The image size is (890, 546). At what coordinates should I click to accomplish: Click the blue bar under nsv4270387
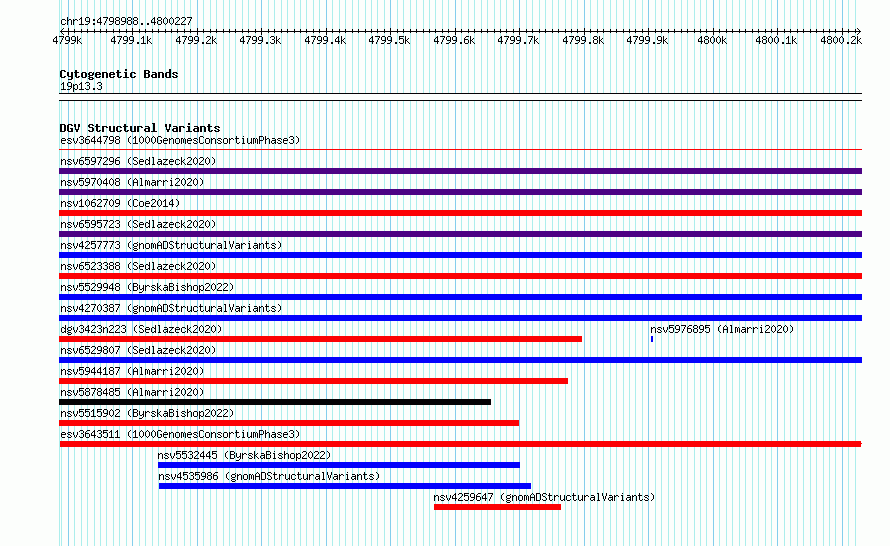click(460, 318)
